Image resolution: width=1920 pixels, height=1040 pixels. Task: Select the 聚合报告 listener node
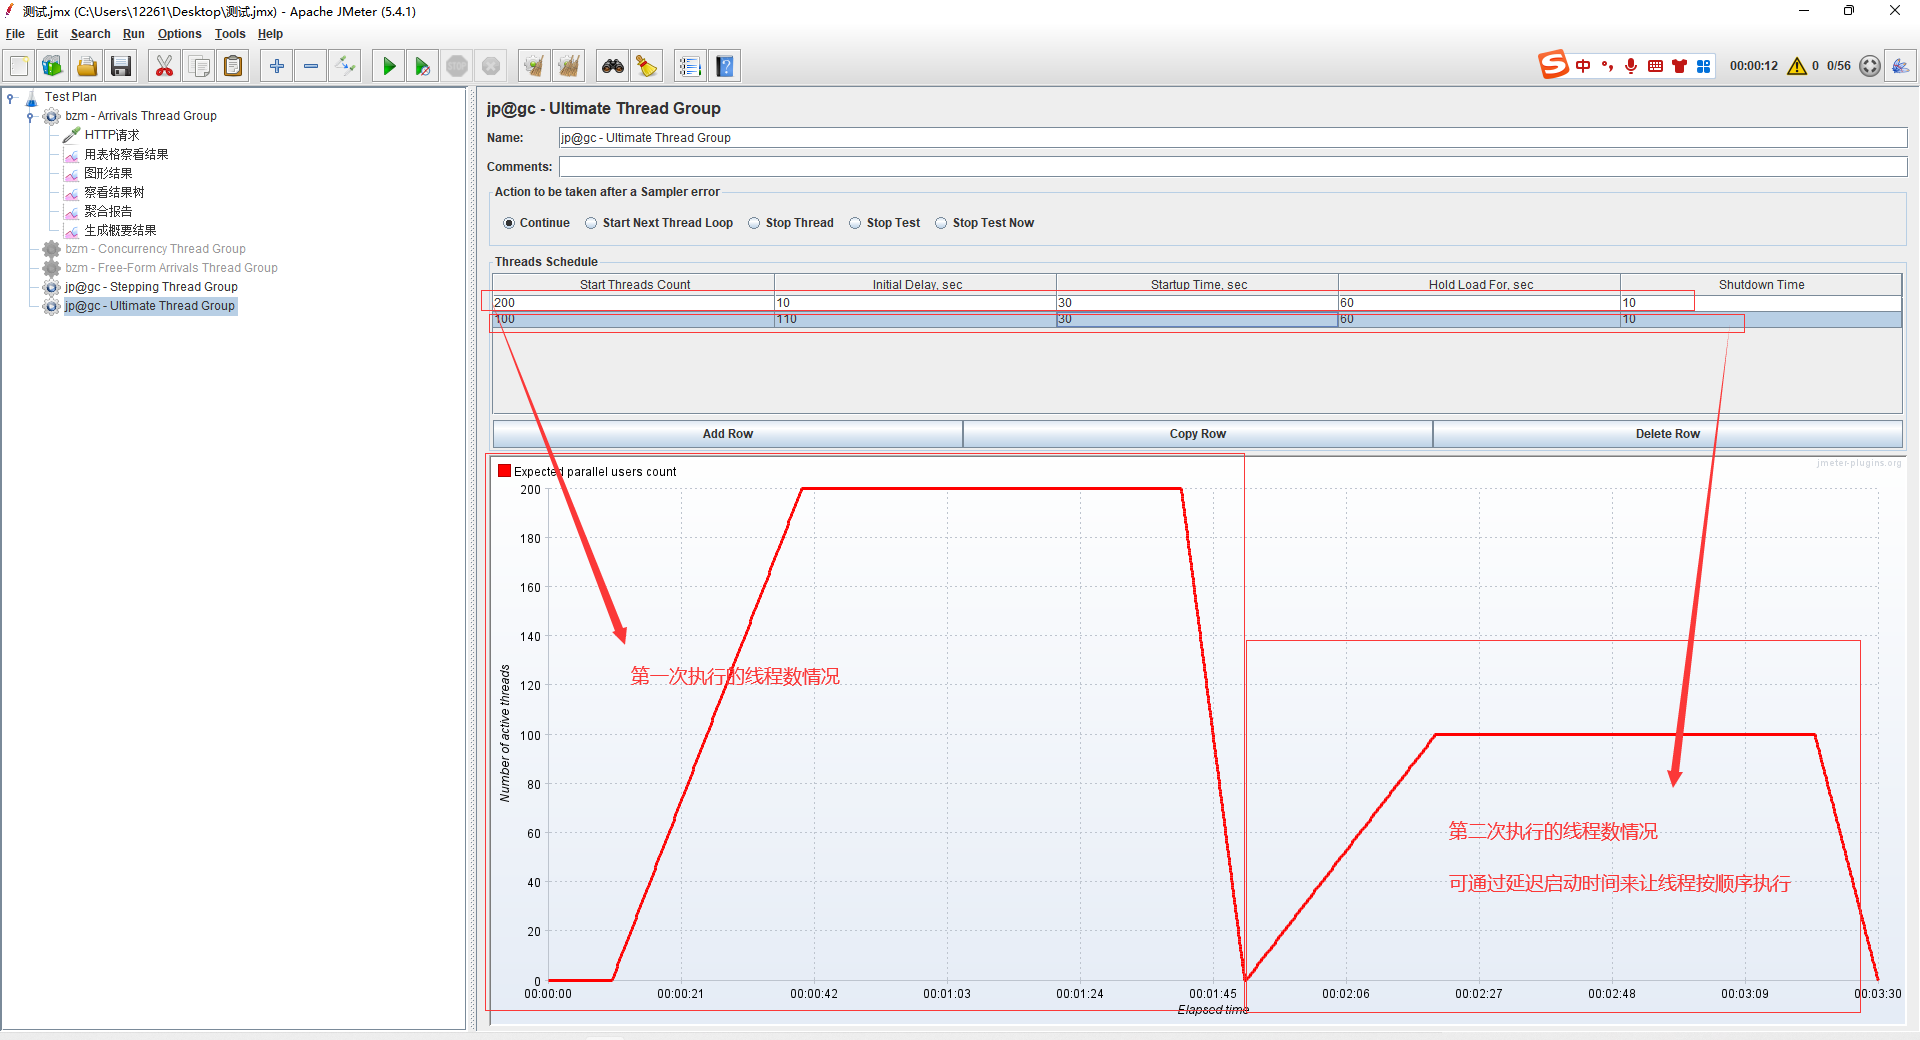108,211
